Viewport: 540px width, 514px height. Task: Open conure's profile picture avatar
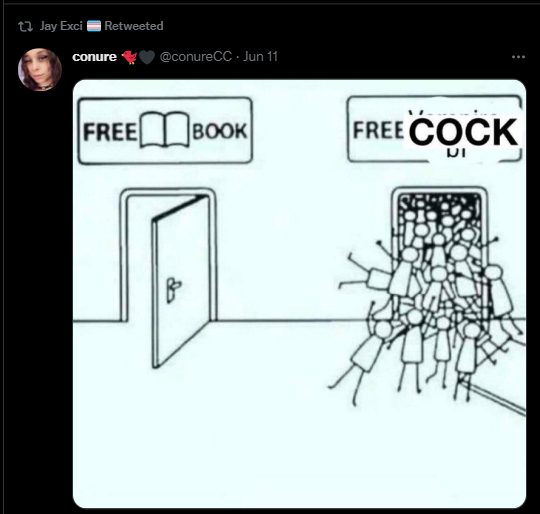point(40,70)
